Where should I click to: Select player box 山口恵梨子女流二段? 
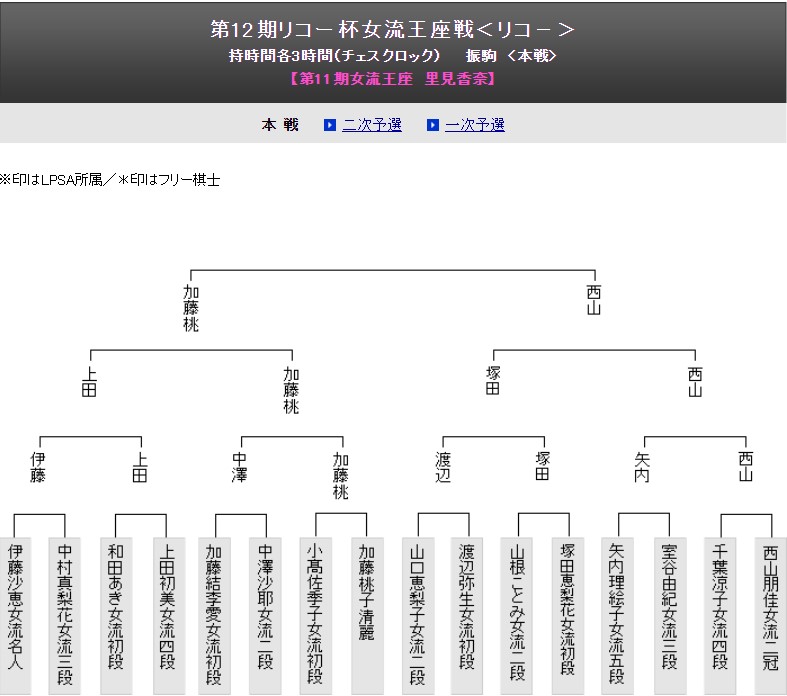[x=418, y=616]
